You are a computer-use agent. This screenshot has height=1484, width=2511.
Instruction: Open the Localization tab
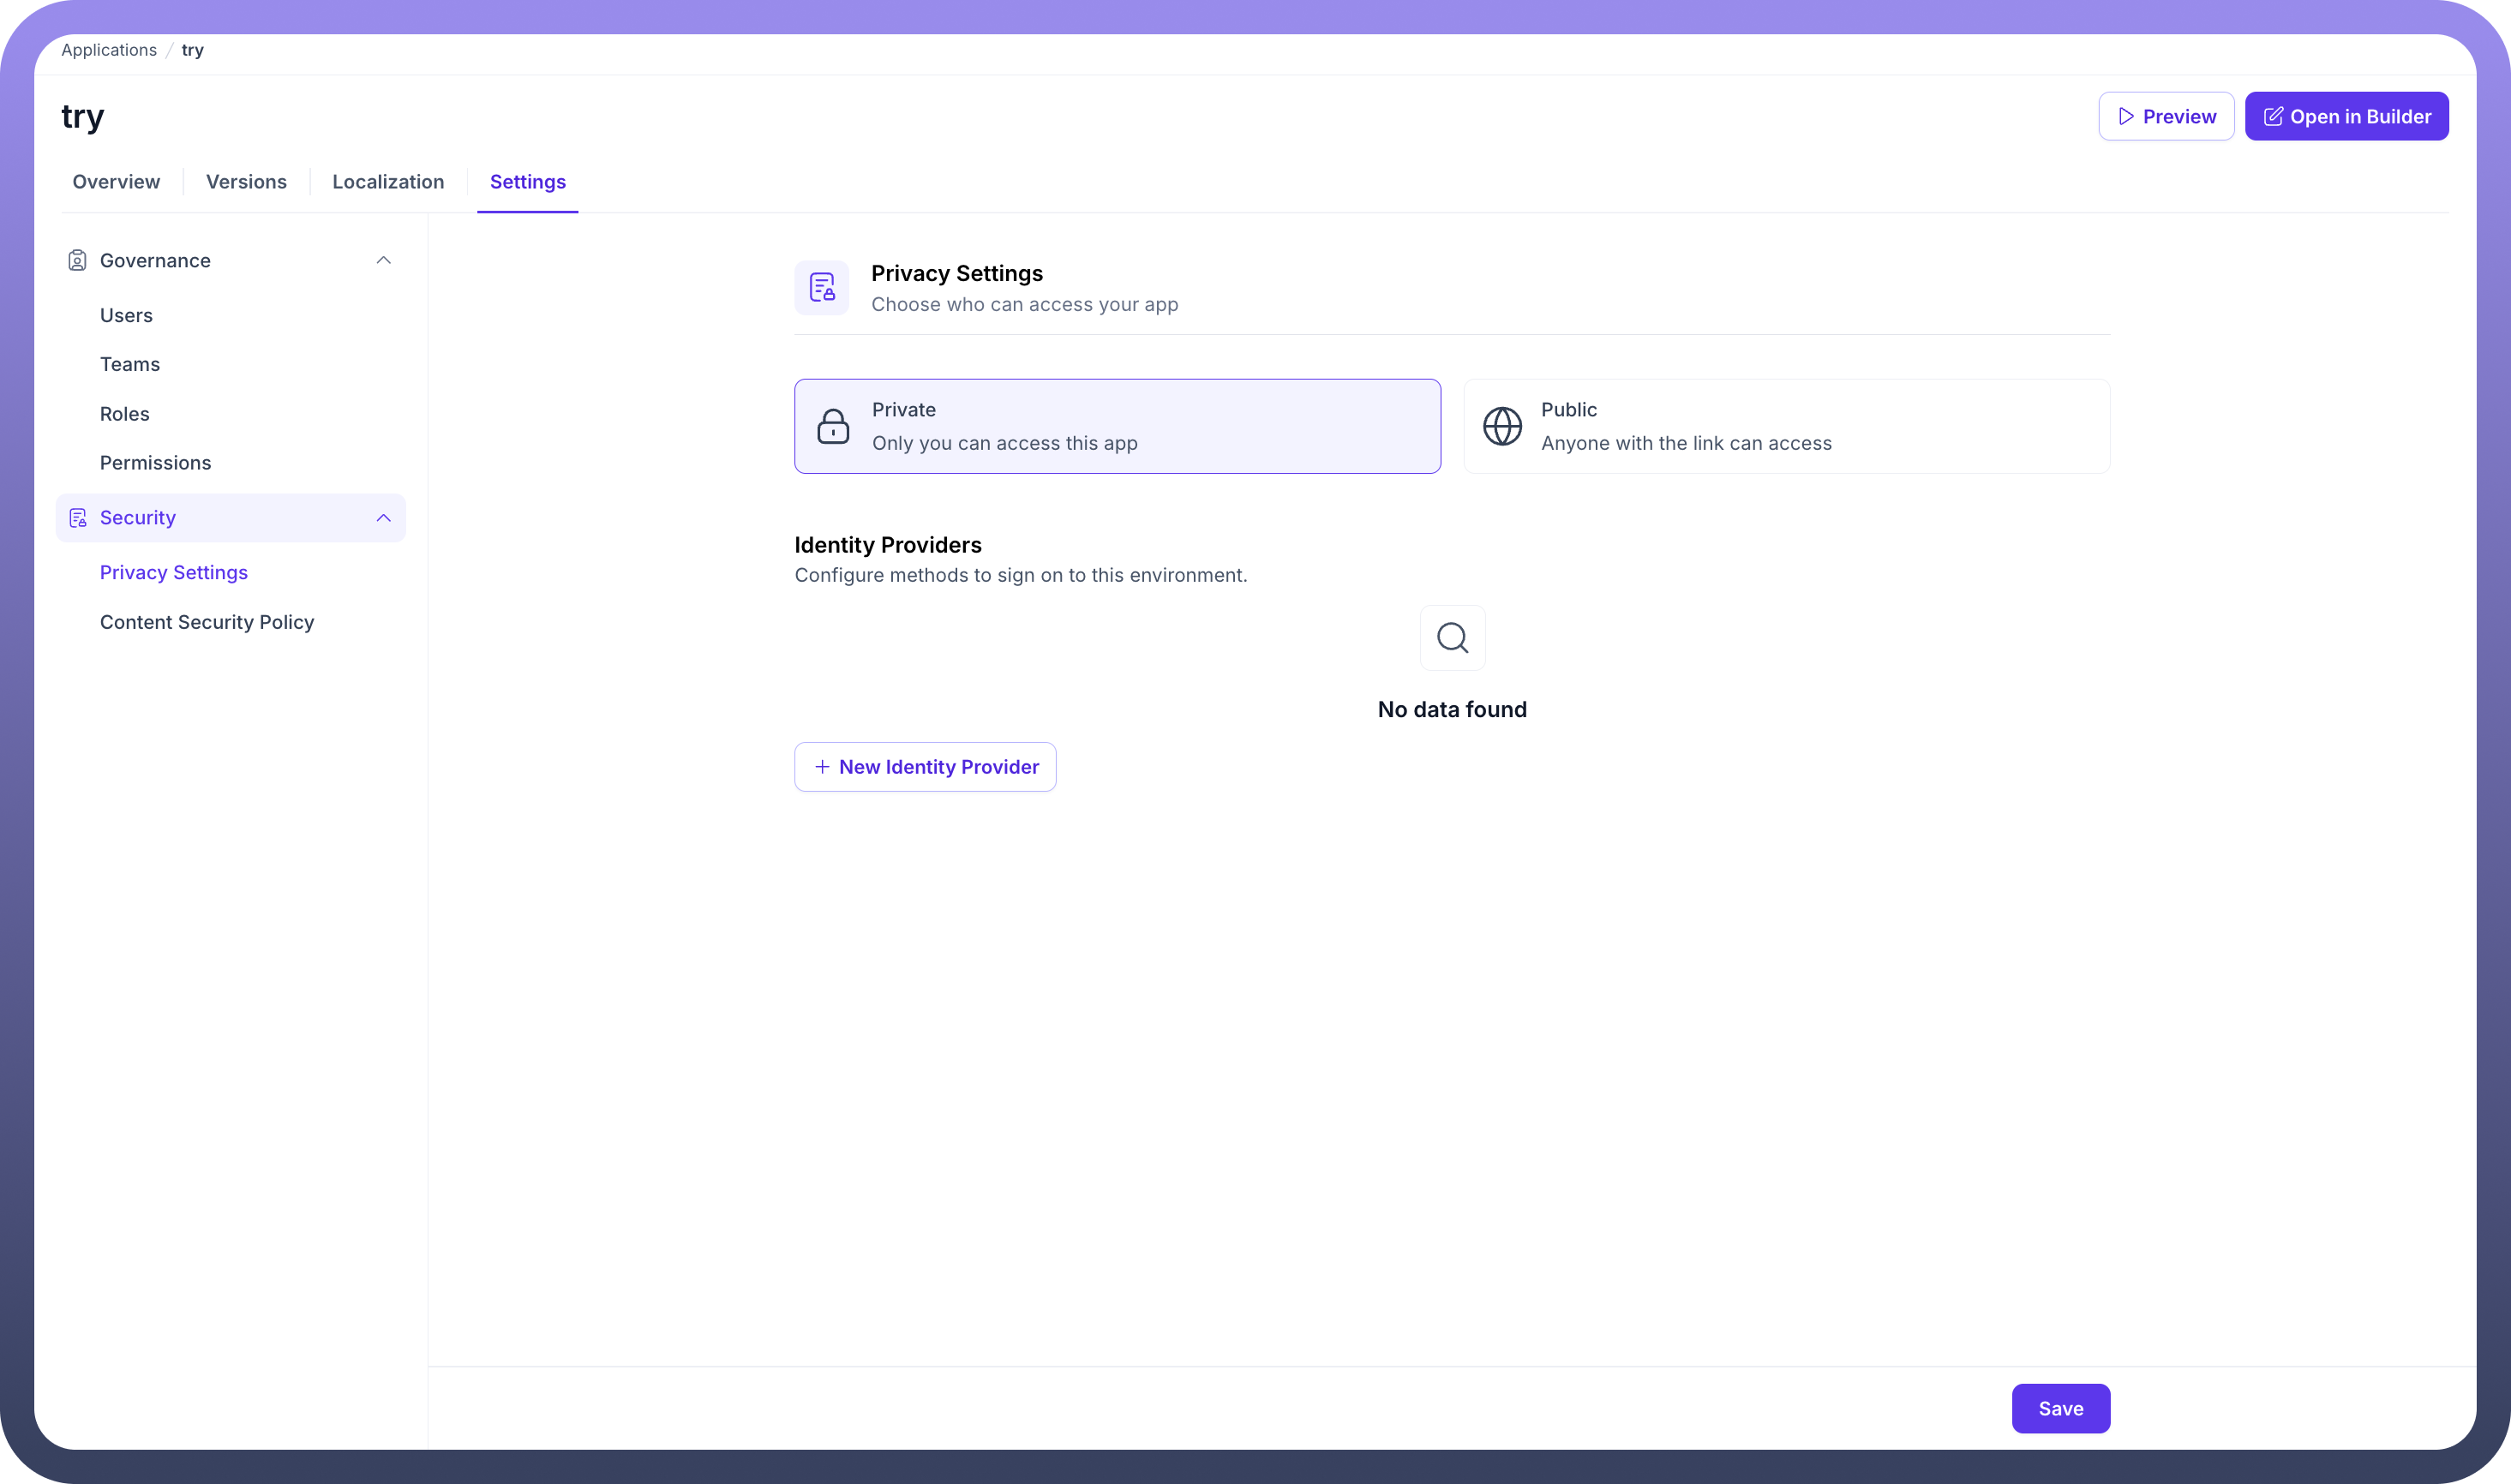tap(388, 182)
